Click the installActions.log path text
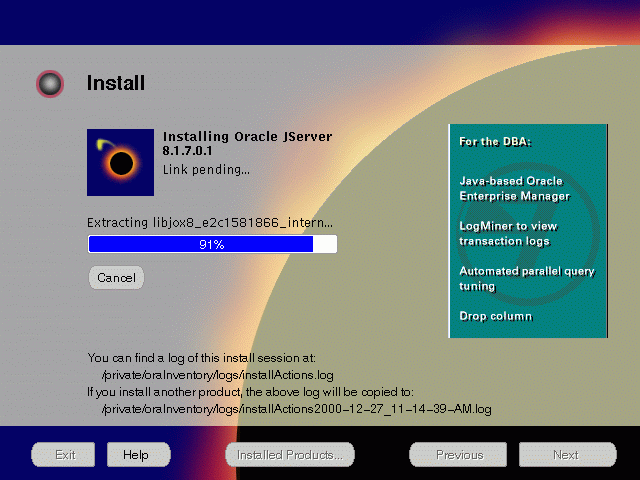 pos(218,375)
